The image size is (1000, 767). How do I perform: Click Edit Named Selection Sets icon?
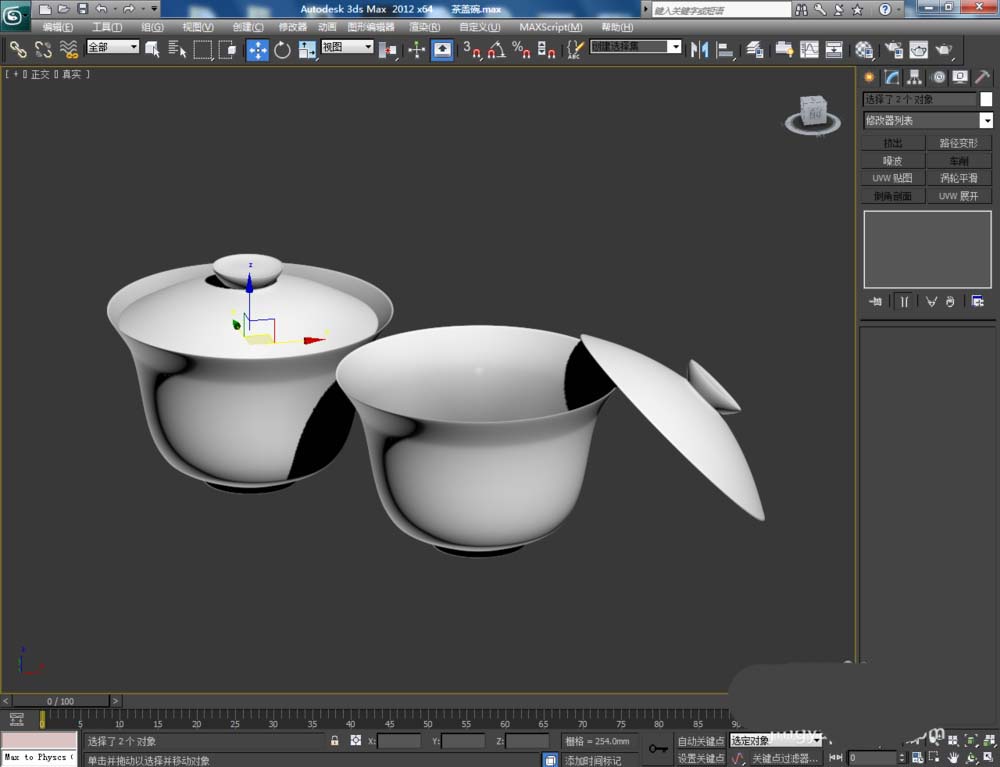point(575,50)
